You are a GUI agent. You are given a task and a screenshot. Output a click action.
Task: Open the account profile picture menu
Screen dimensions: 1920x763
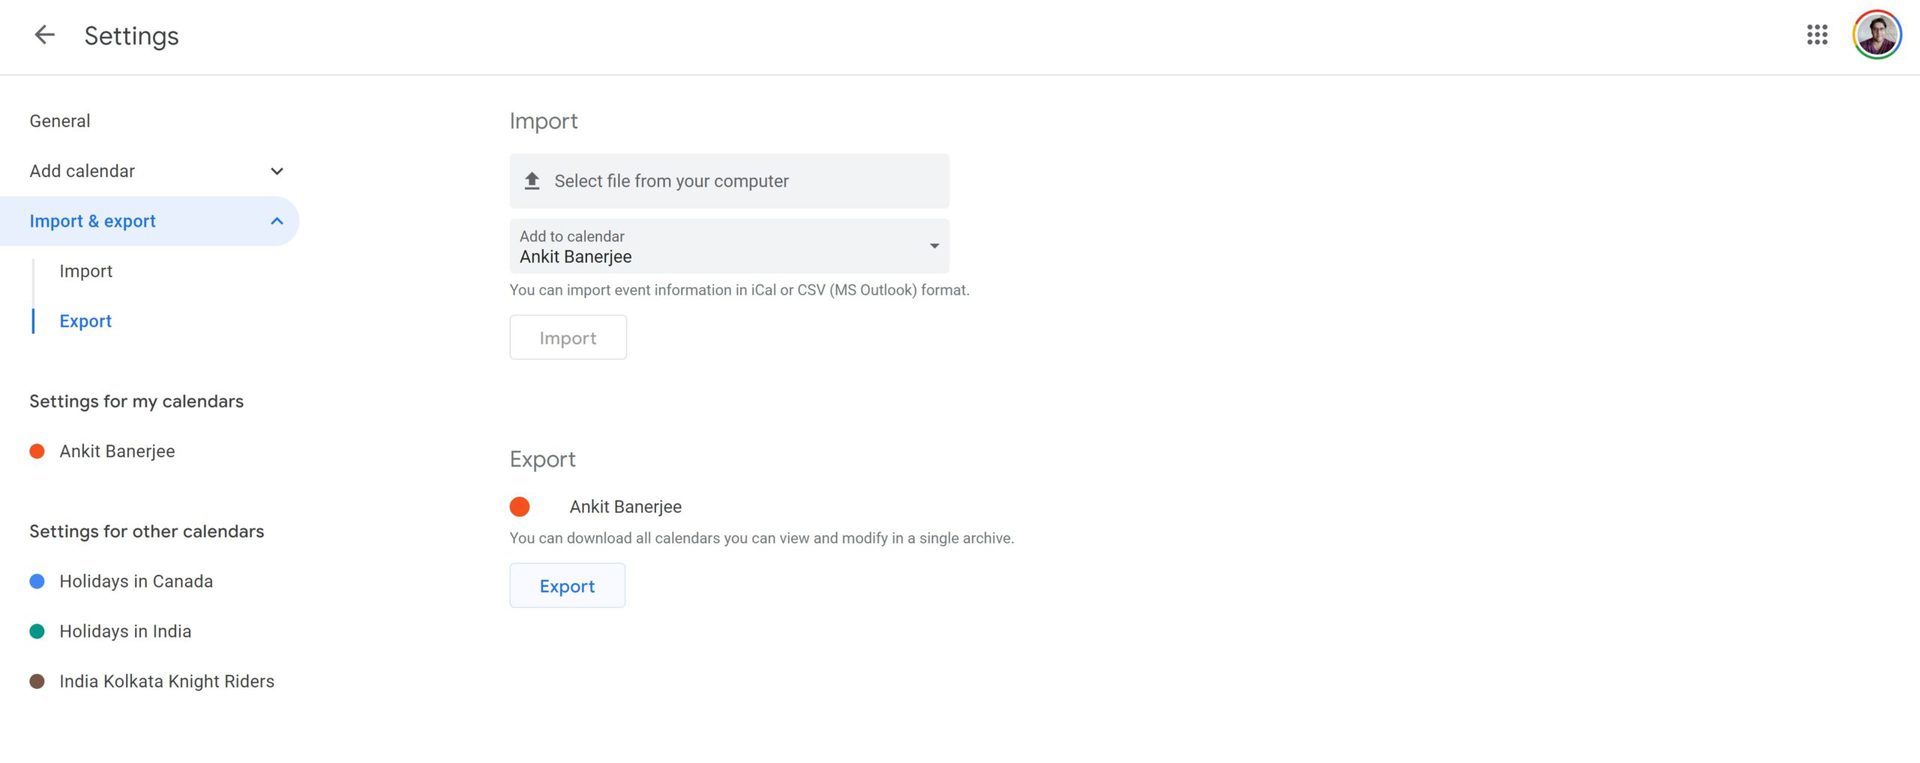(x=1876, y=36)
